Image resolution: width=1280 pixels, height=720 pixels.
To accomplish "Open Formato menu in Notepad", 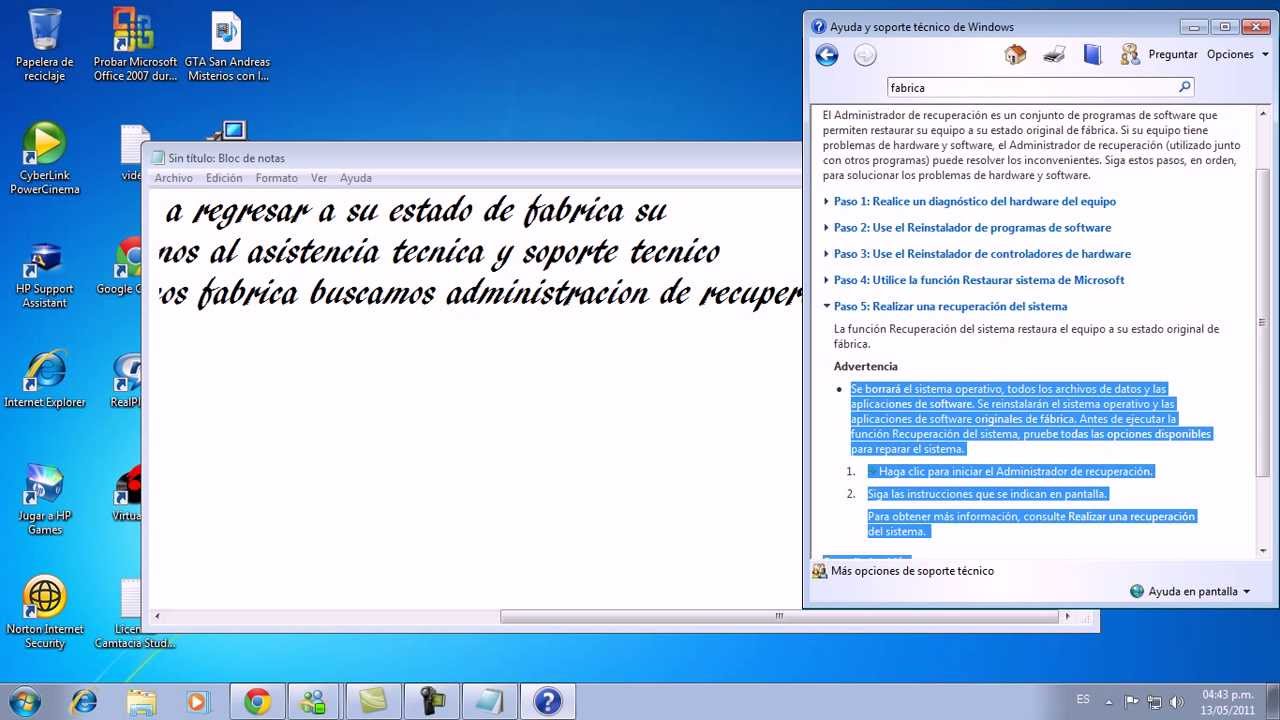I will (276, 178).
